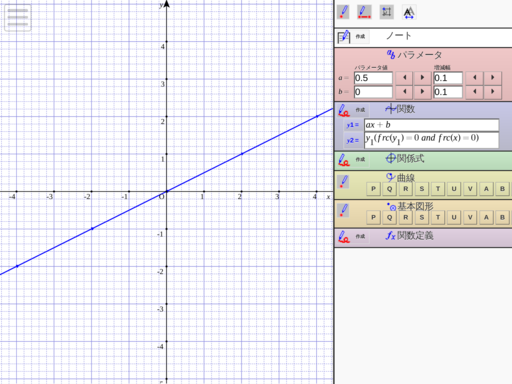This screenshot has width=512, height=384.
Task: Click the pen icon in the 基本図形 panel
Action: point(343,211)
